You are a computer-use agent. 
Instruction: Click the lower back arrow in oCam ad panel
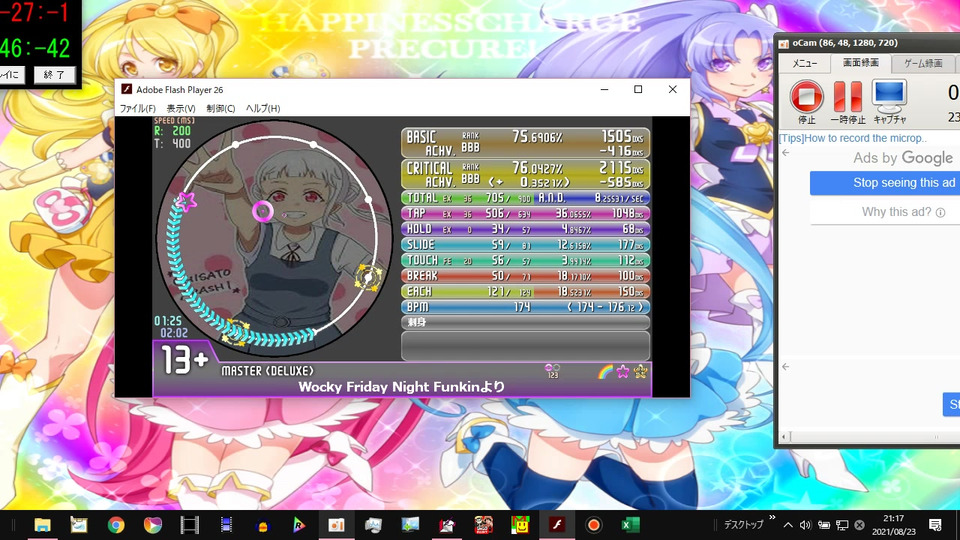click(x=786, y=367)
